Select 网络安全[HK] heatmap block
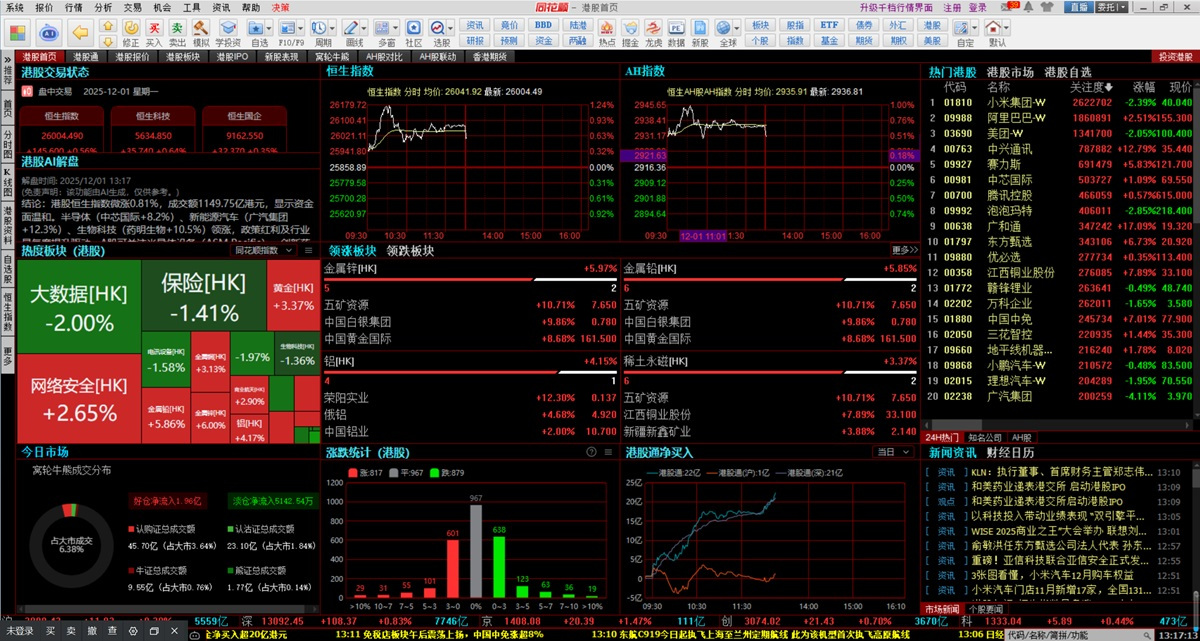The height and width of the screenshot is (641, 1200). click(x=80, y=397)
